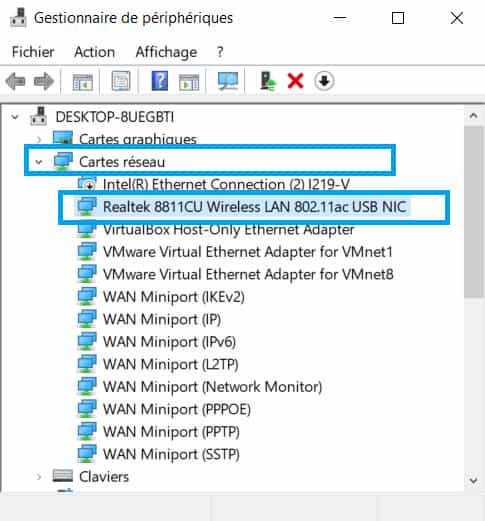Select Intel(R) Ethernet Connection (2) I219-V
The height and width of the screenshot is (521, 485).
point(226,184)
